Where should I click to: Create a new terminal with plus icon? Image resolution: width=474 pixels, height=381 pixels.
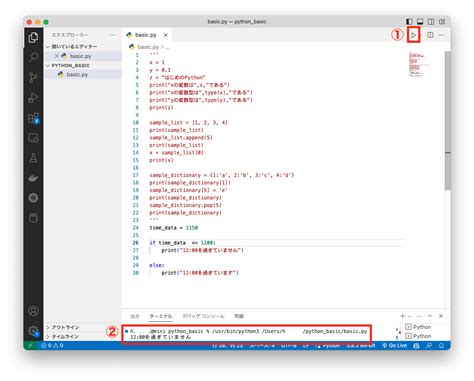(x=403, y=316)
